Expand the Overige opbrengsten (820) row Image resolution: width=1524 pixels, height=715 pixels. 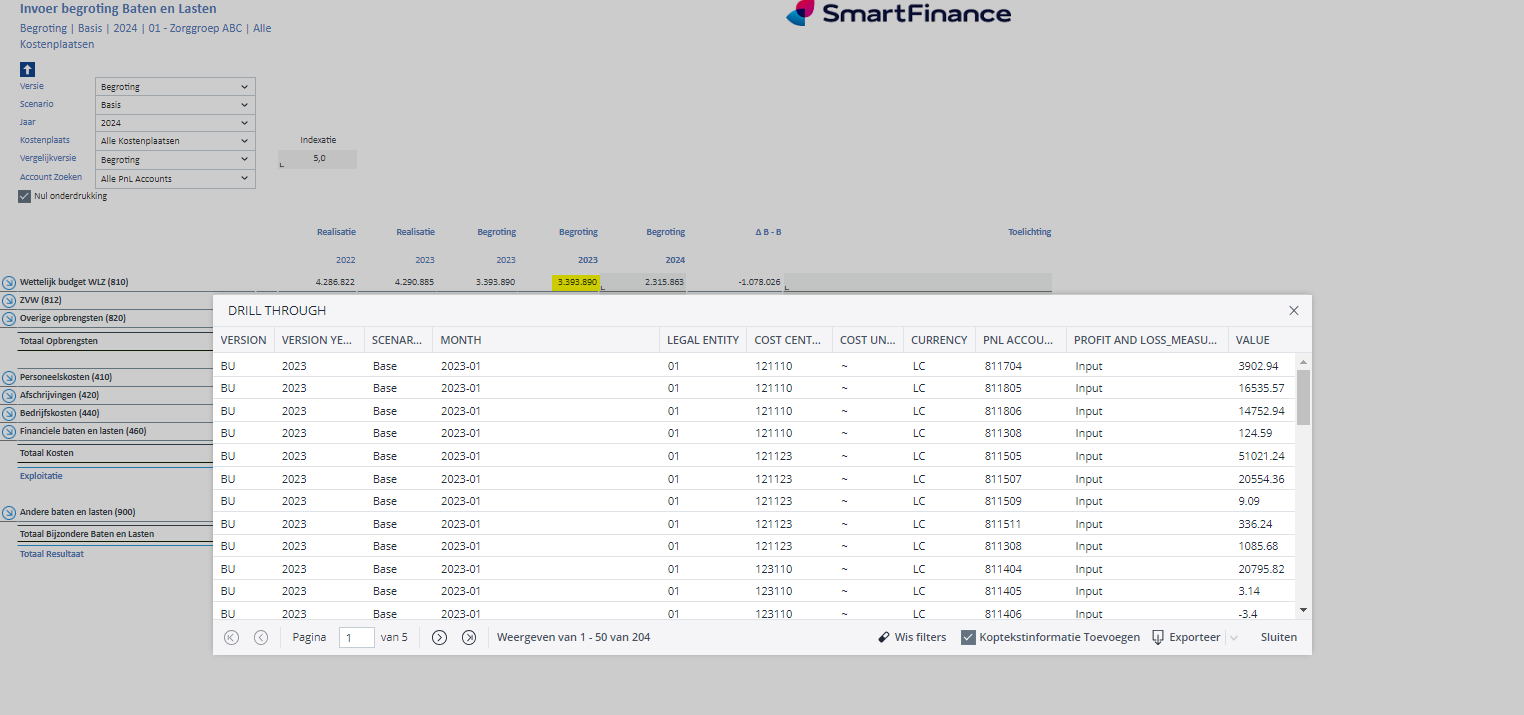(x=9, y=319)
